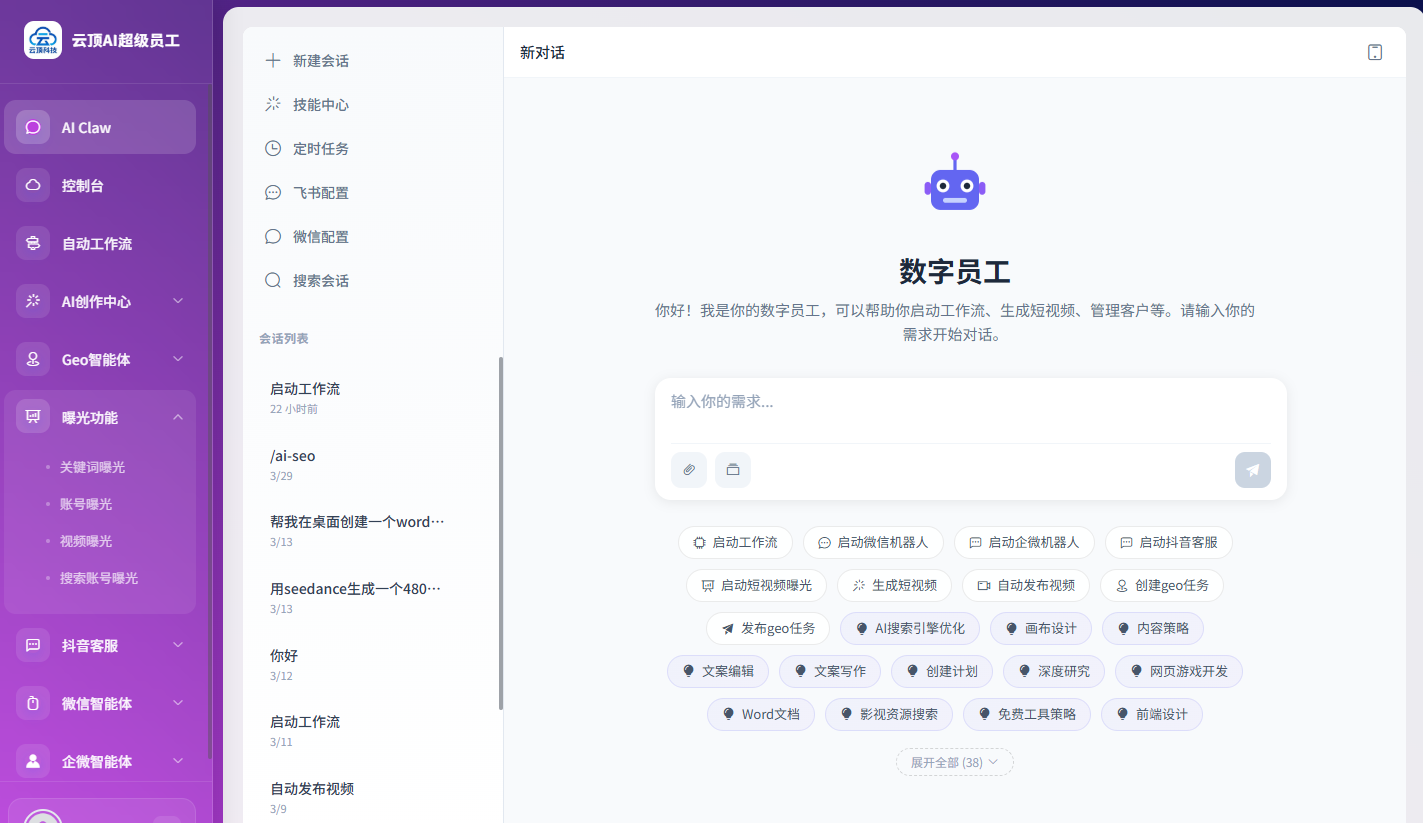Expand all skills with 展开全部 (38)
The width and height of the screenshot is (1423, 823).
pos(955,762)
